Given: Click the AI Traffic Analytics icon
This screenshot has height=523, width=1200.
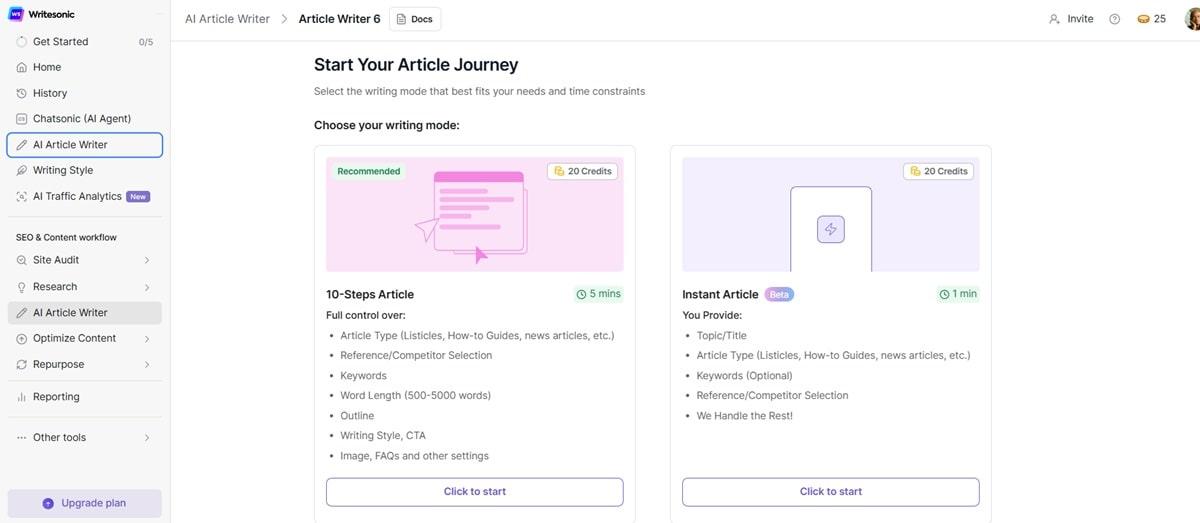Looking at the screenshot, I should pos(22,197).
